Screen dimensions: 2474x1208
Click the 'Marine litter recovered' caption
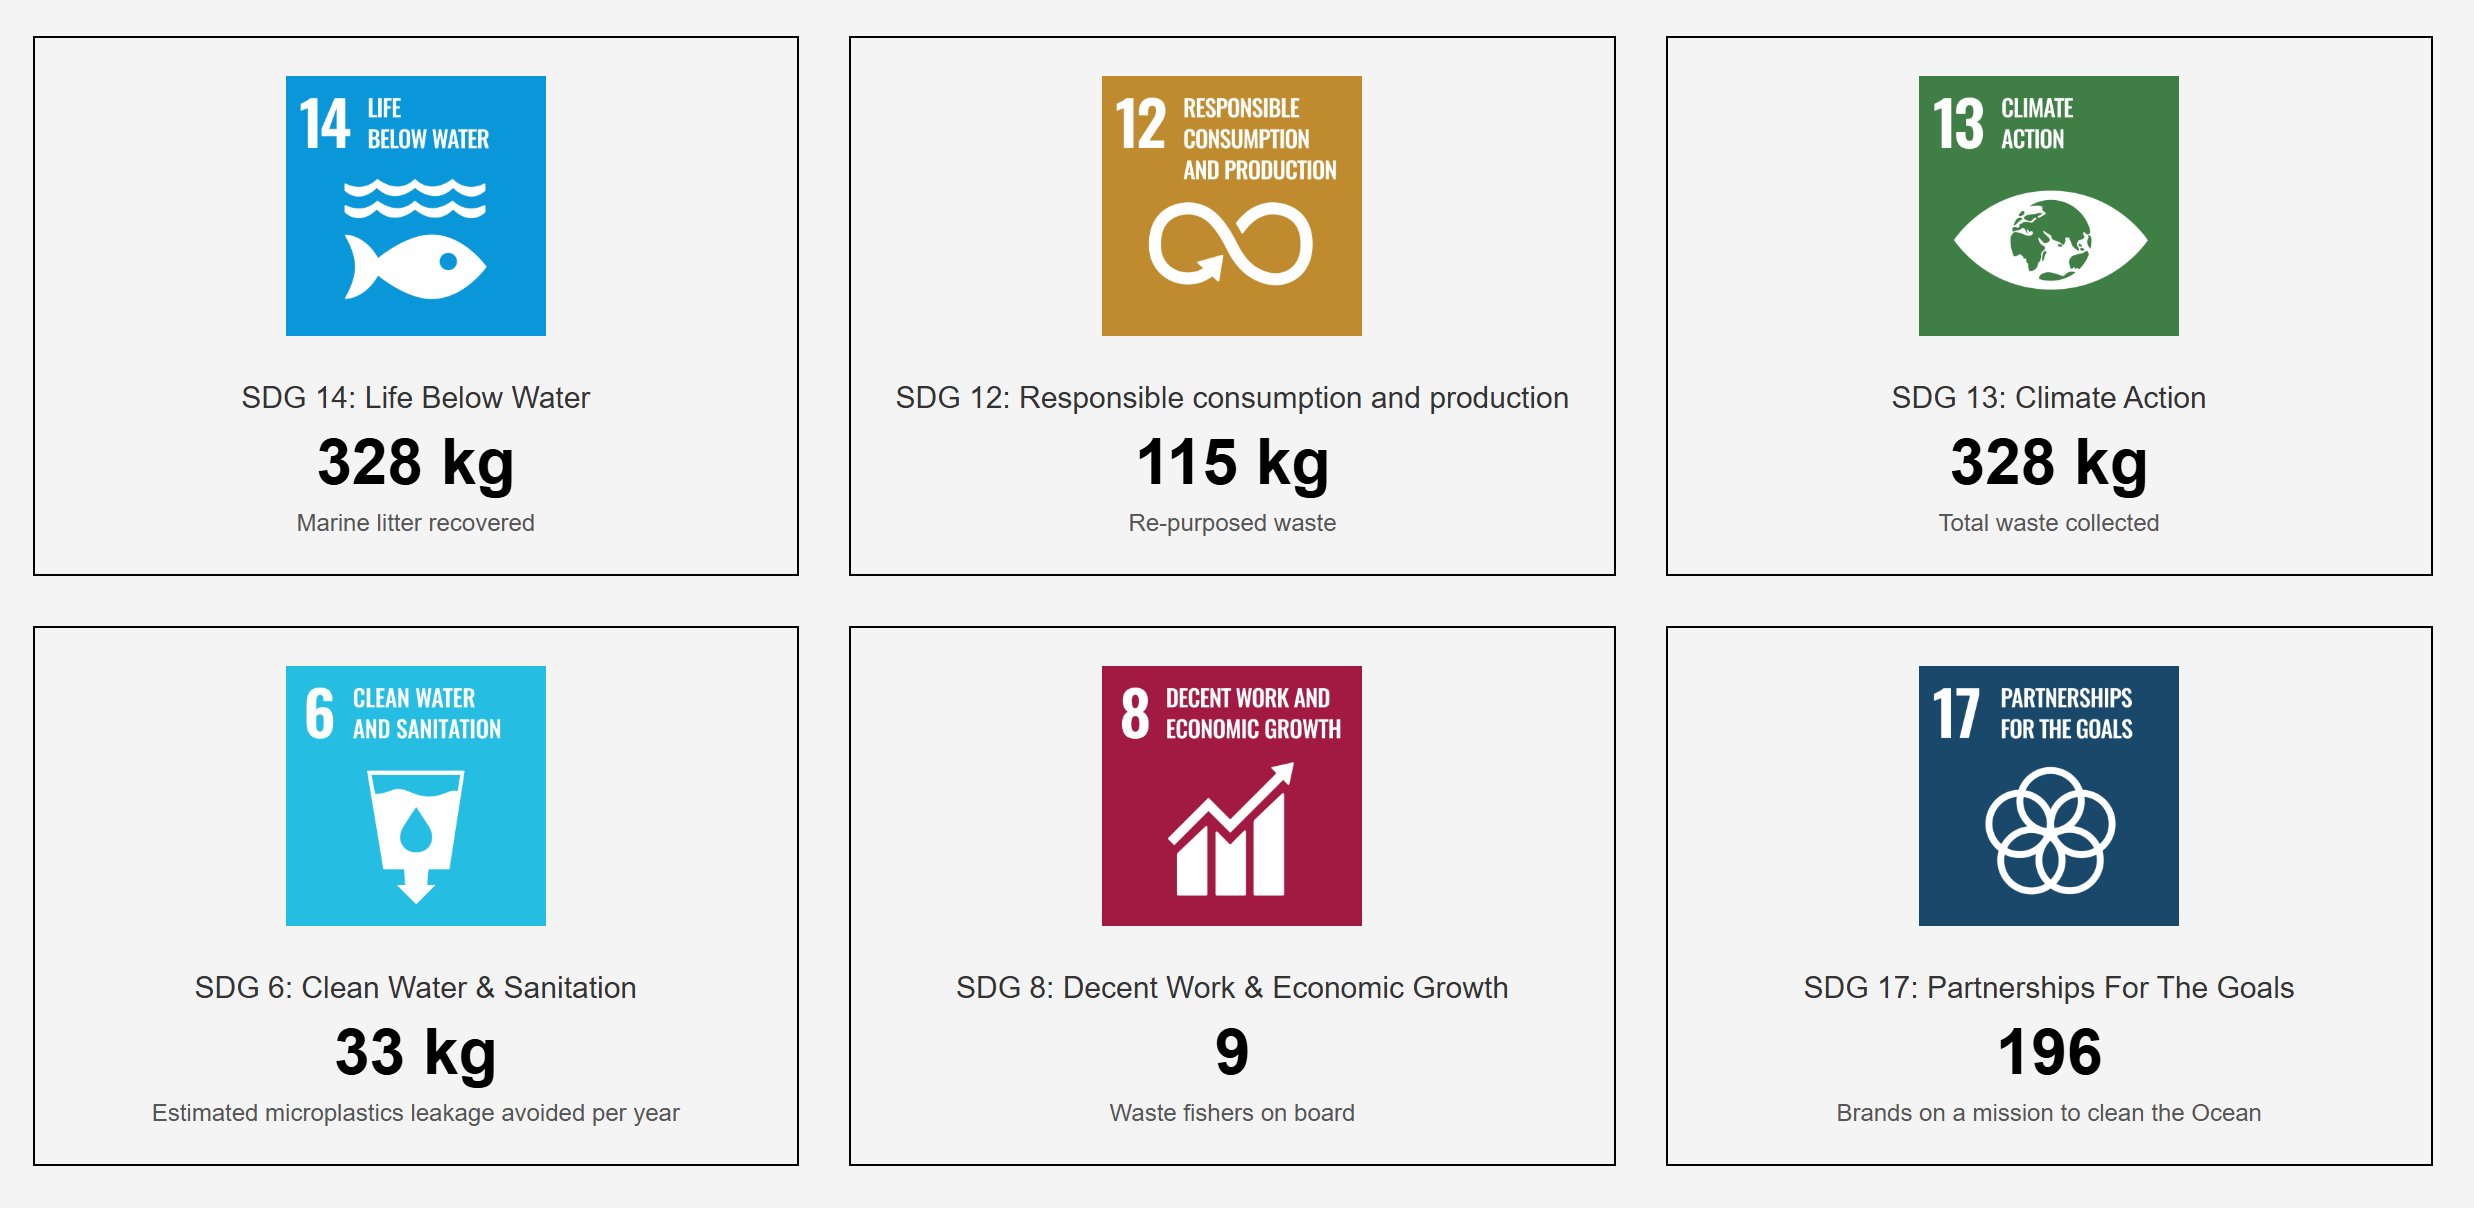[416, 523]
